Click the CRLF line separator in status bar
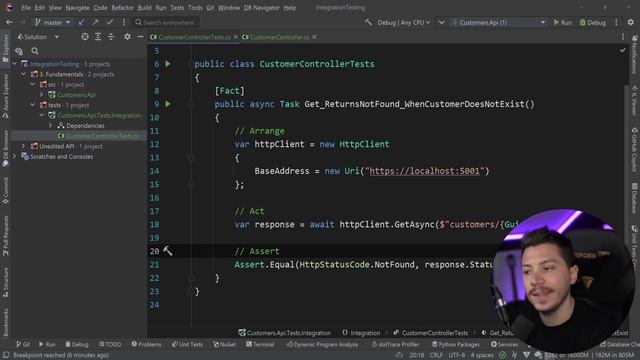Screen dimensions: 640x360 pos(436,356)
